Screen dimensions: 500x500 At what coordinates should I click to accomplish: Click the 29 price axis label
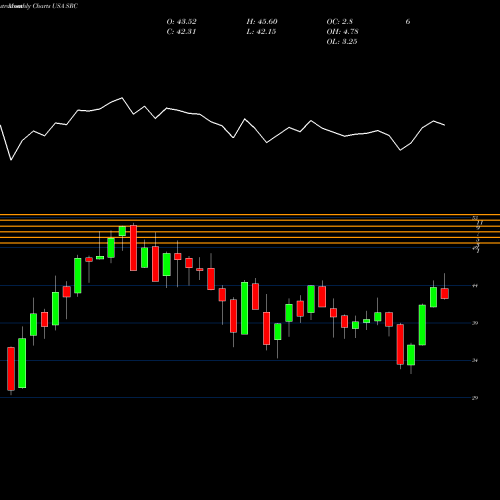[475, 398]
